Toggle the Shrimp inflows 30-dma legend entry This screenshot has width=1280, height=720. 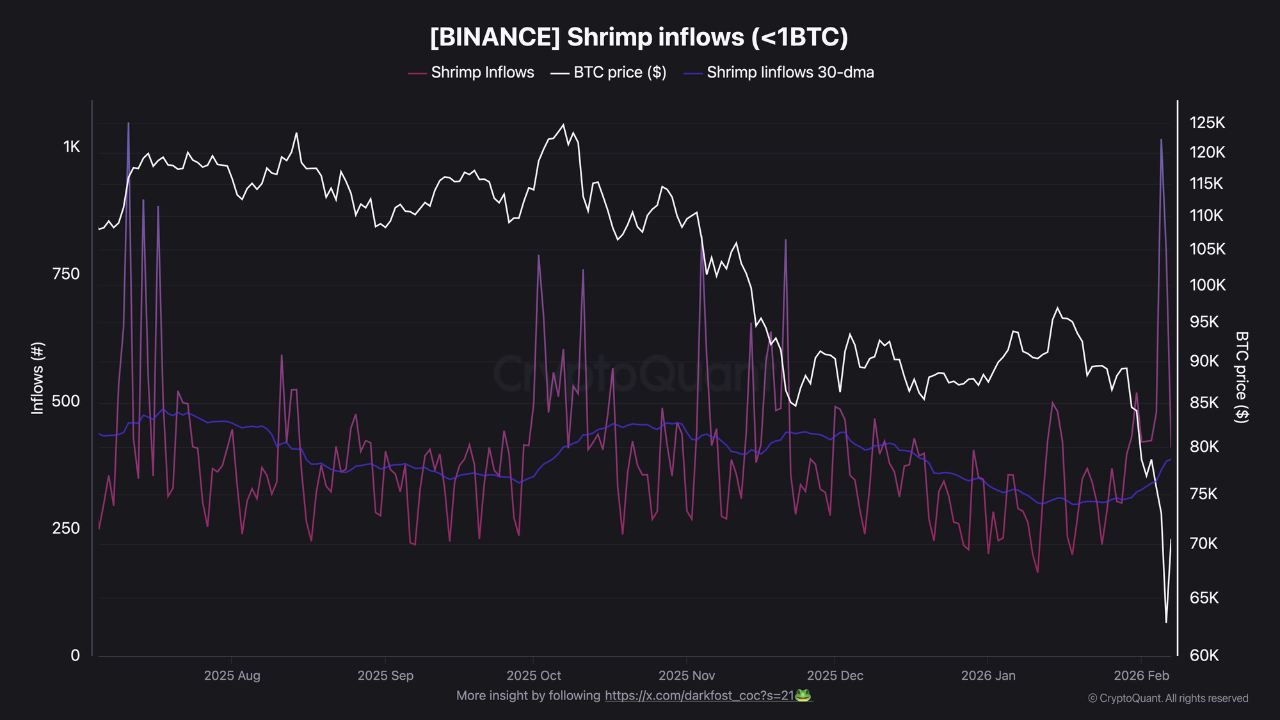[x=790, y=73]
